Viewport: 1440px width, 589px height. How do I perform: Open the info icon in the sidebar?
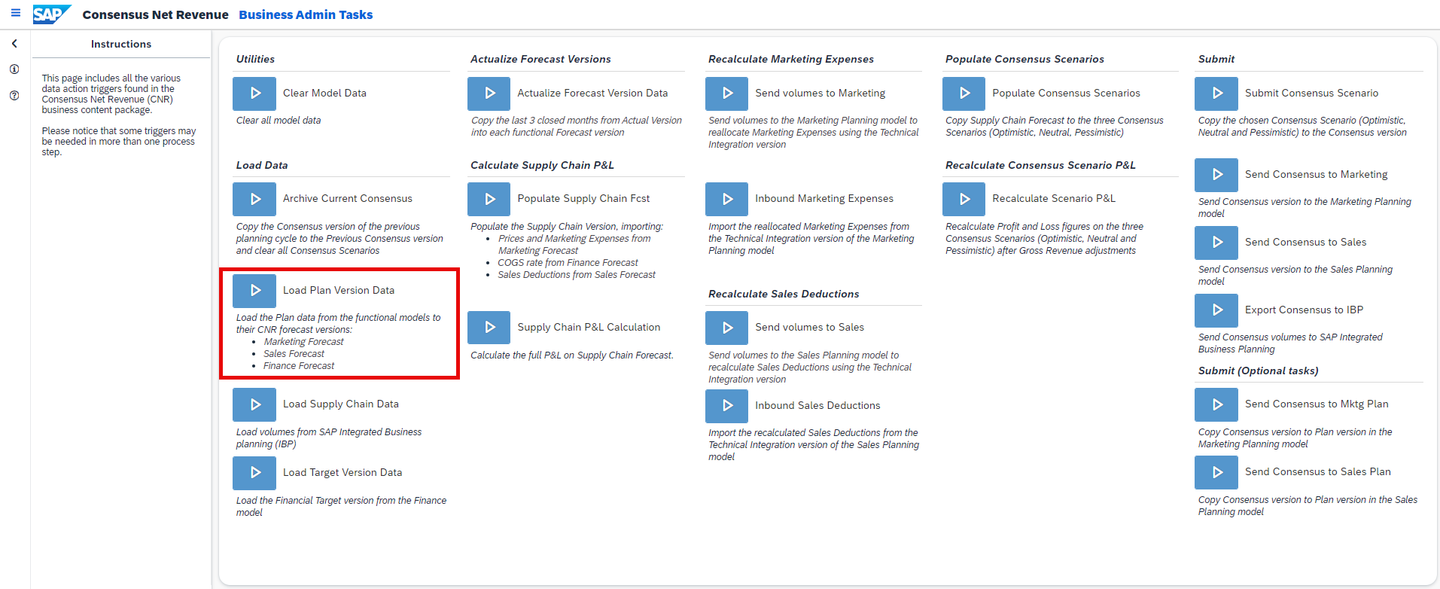14,70
